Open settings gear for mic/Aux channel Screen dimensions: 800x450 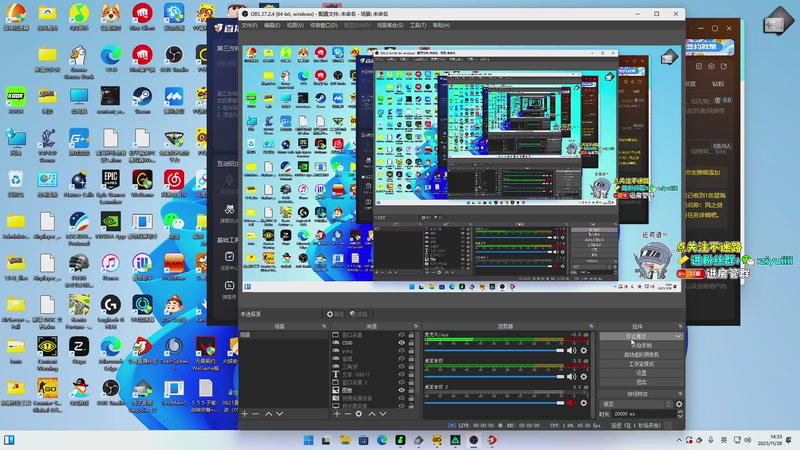584,351
